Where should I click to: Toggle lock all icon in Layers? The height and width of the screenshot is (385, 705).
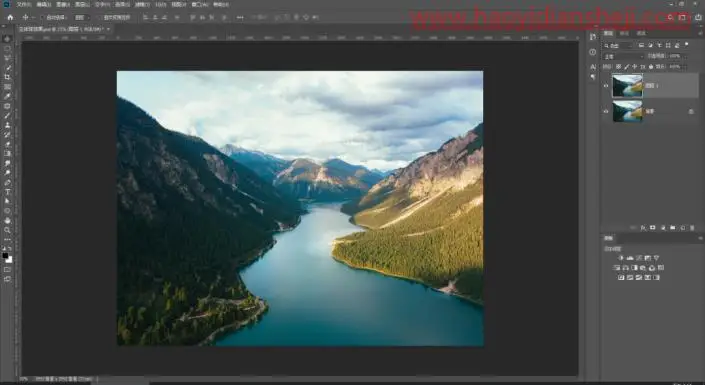[x=651, y=67]
